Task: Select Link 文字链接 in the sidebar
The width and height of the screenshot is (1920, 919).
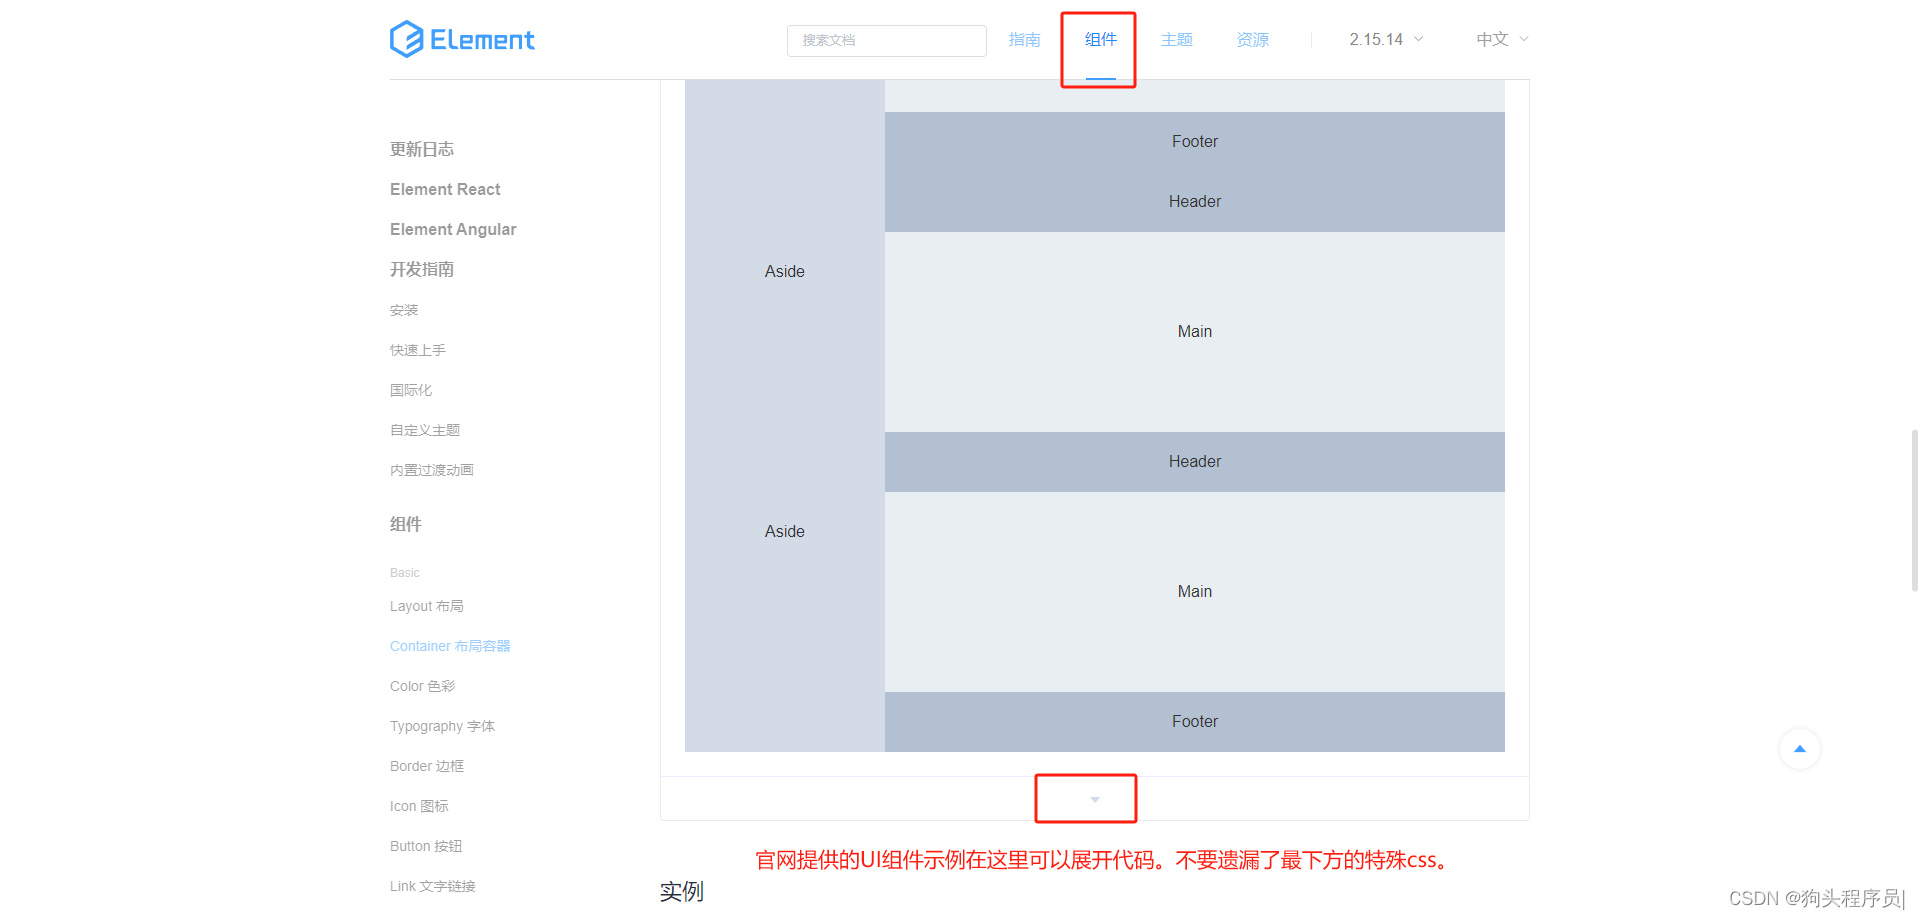Action: pyautogui.click(x=433, y=886)
